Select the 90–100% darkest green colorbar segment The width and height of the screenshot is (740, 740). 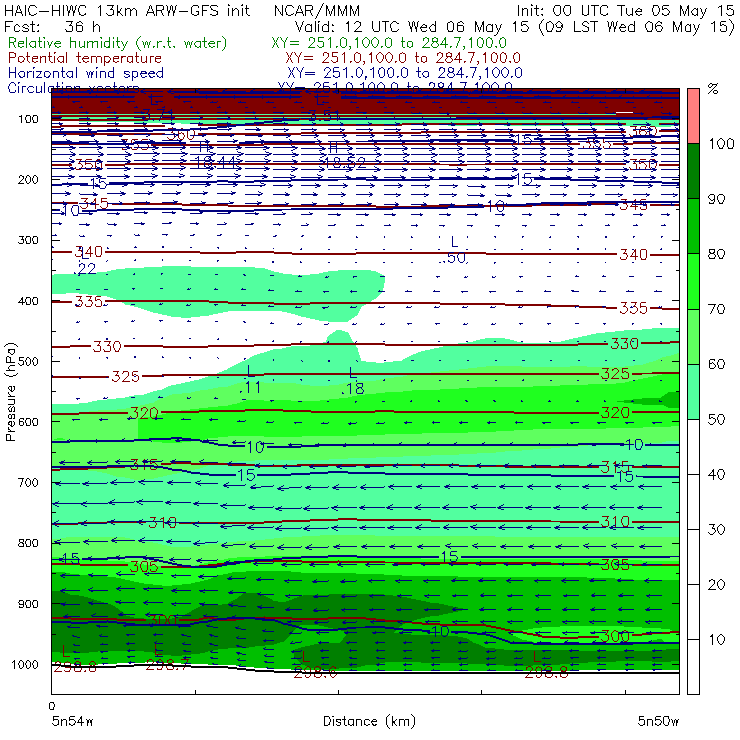click(693, 171)
